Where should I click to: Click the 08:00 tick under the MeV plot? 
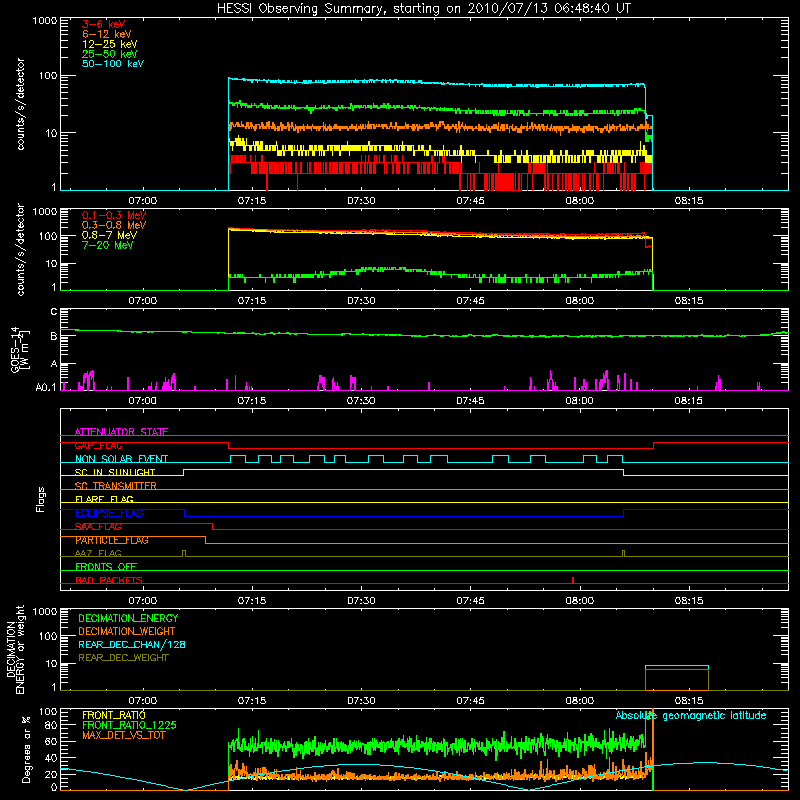pyautogui.click(x=580, y=301)
